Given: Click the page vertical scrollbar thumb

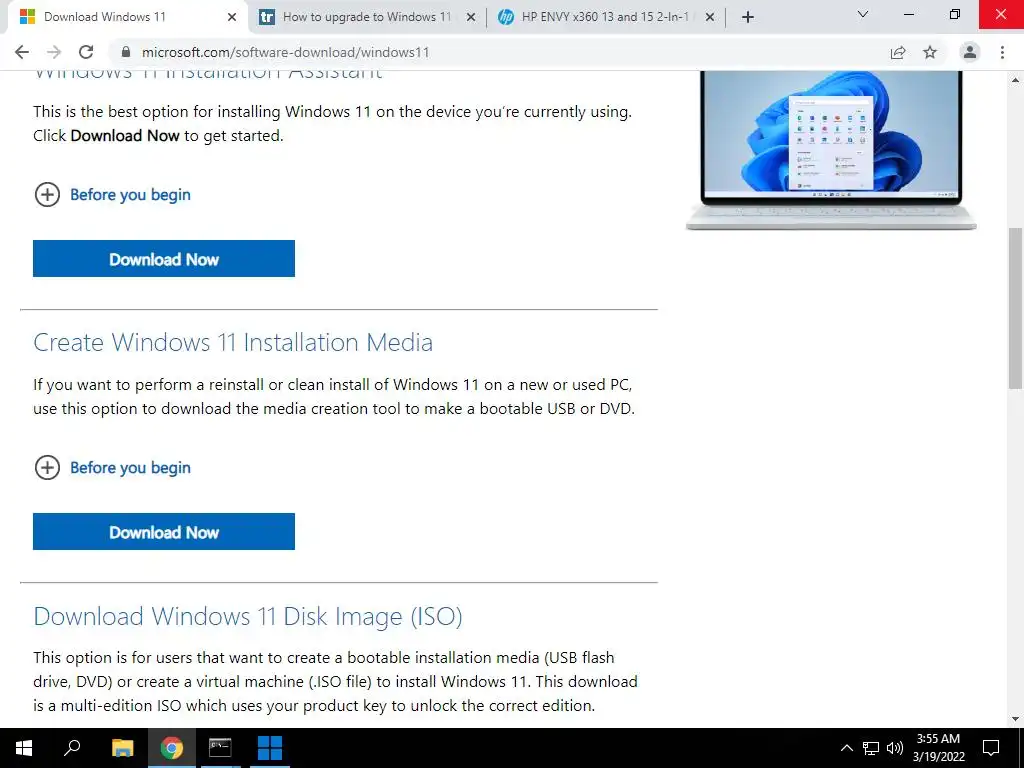Looking at the screenshot, I should (x=1016, y=308).
